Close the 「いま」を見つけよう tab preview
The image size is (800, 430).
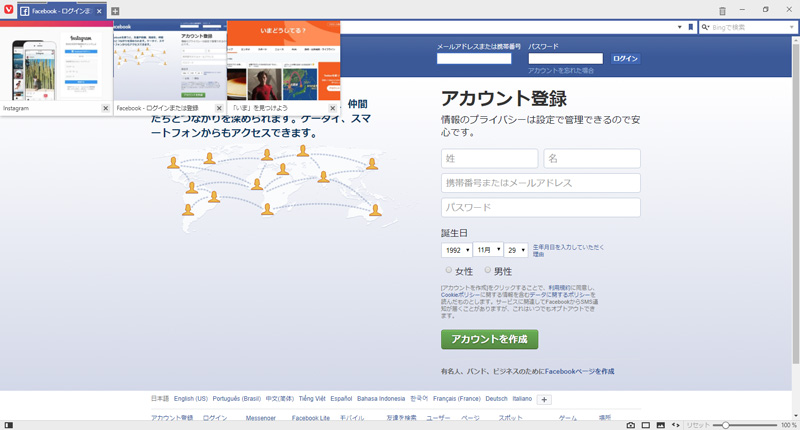click(333, 108)
